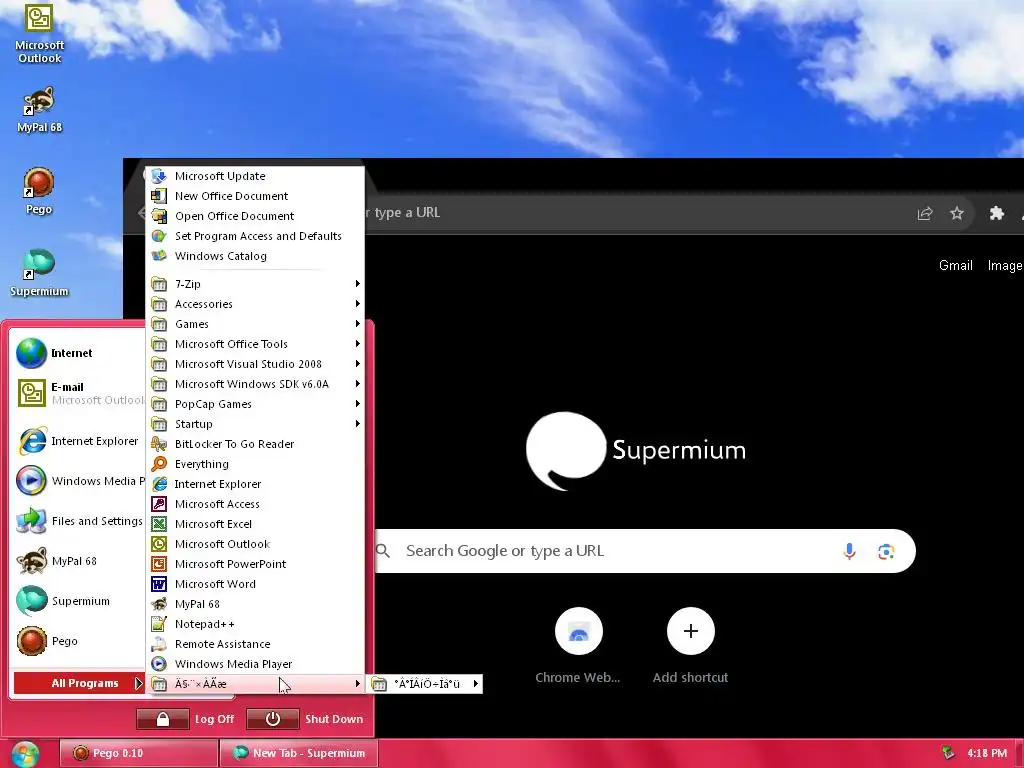Screen dimensions: 1024x768
Task: Open Files and Settings Transfer wizard
Action: pos(78,521)
